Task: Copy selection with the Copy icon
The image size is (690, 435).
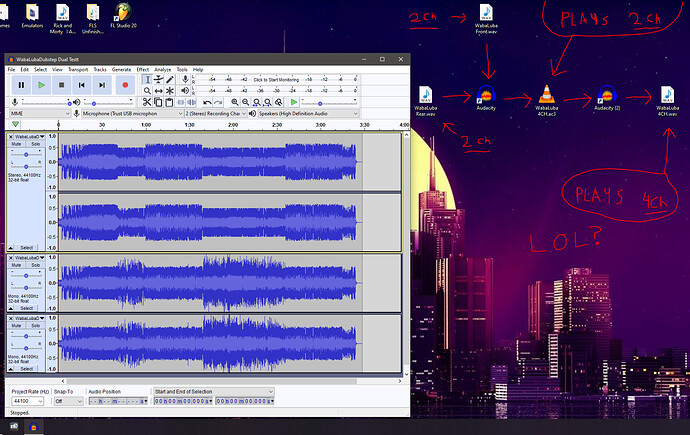Action: coord(158,102)
